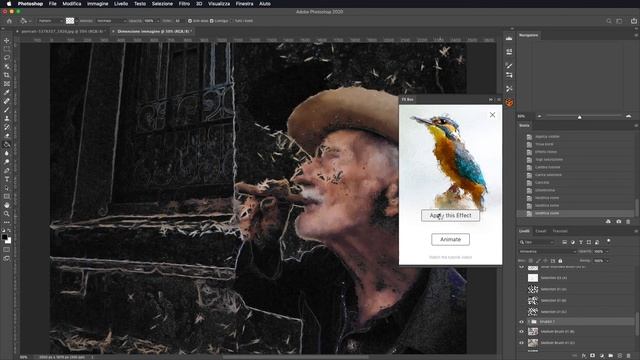
Task: Toggle the layer filter on/off switch
Action: (x=609, y=241)
